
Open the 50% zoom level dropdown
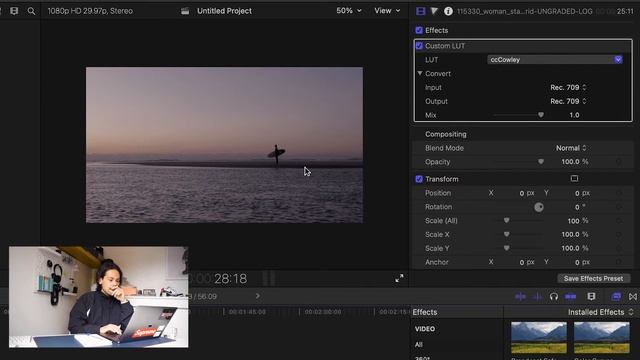pos(349,11)
